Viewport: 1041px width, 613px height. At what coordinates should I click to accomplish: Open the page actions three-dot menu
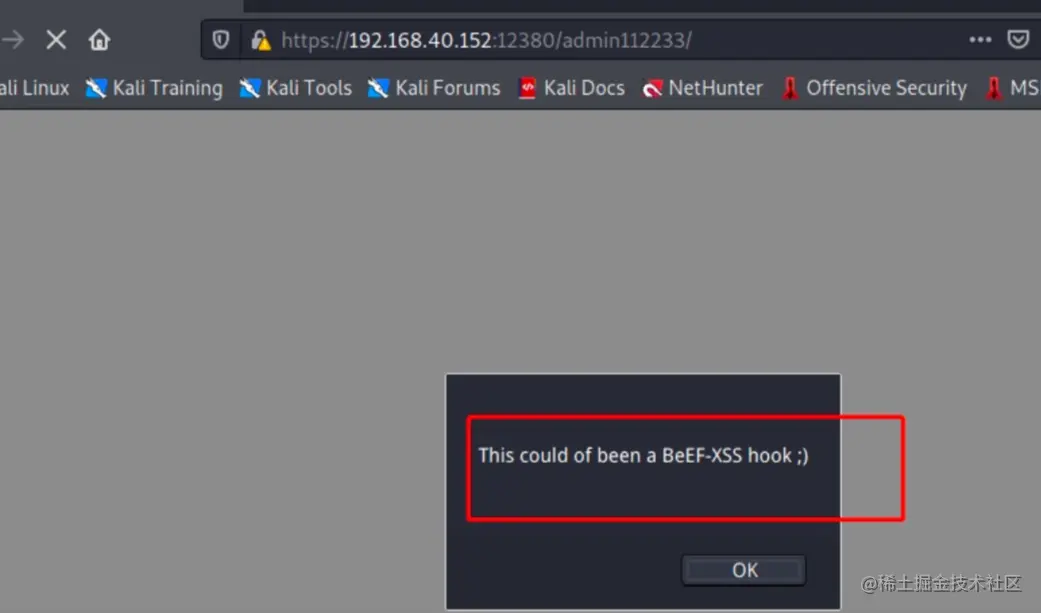980,40
